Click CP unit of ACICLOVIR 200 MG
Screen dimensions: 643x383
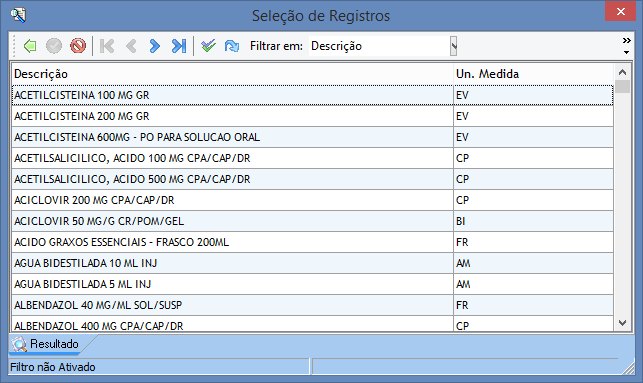(533, 200)
